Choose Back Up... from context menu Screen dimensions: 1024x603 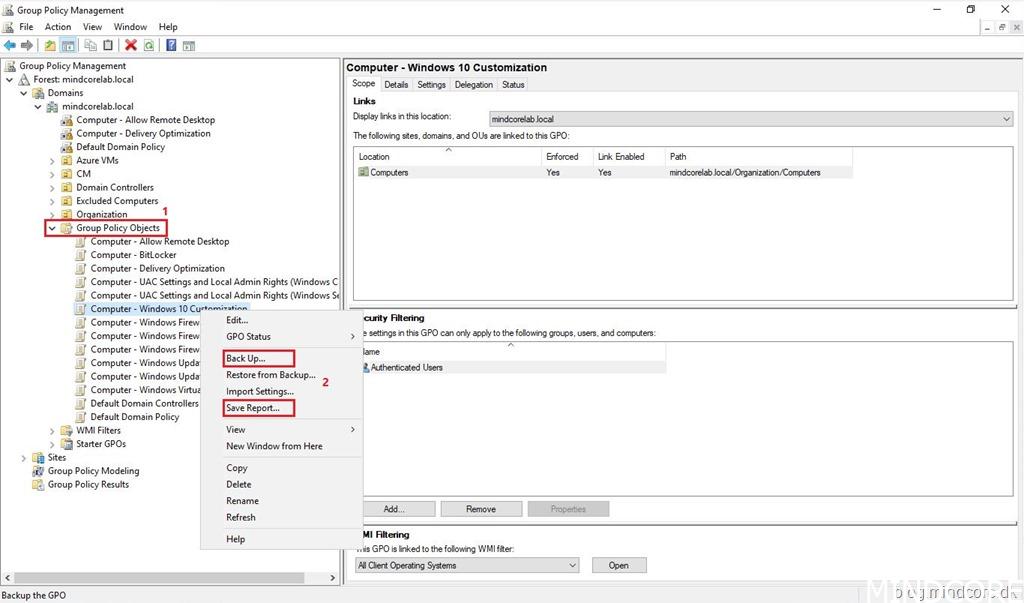[x=246, y=358]
